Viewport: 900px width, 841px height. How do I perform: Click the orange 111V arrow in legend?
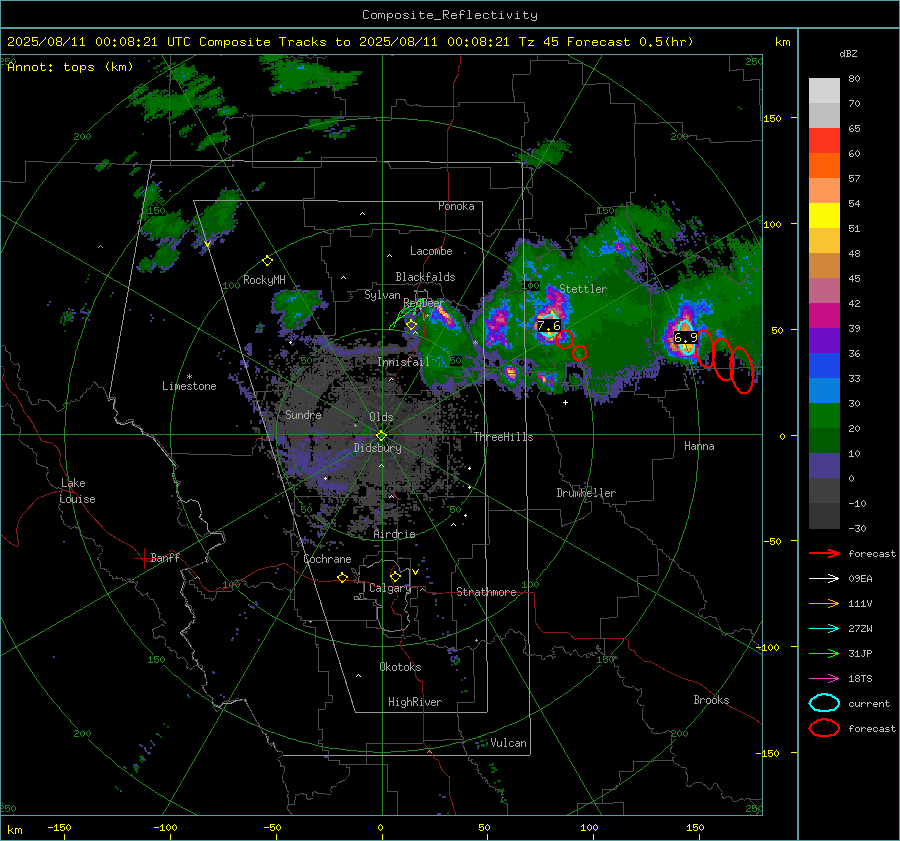[824, 603]
